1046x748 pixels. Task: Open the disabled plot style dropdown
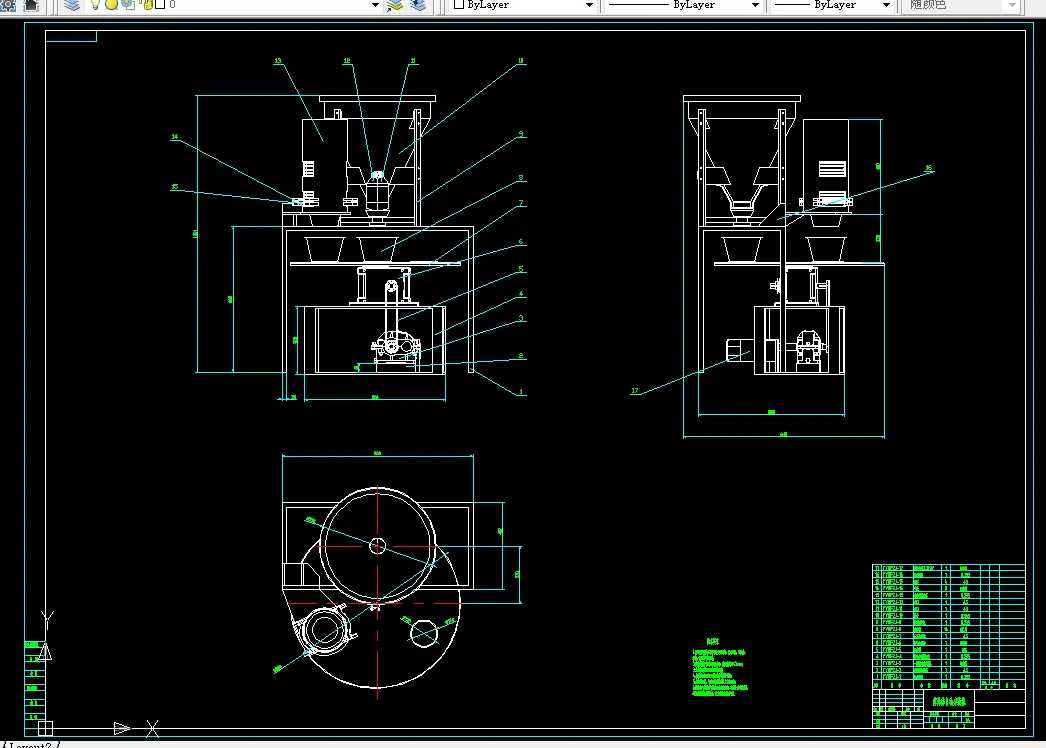click(1012, 5)
